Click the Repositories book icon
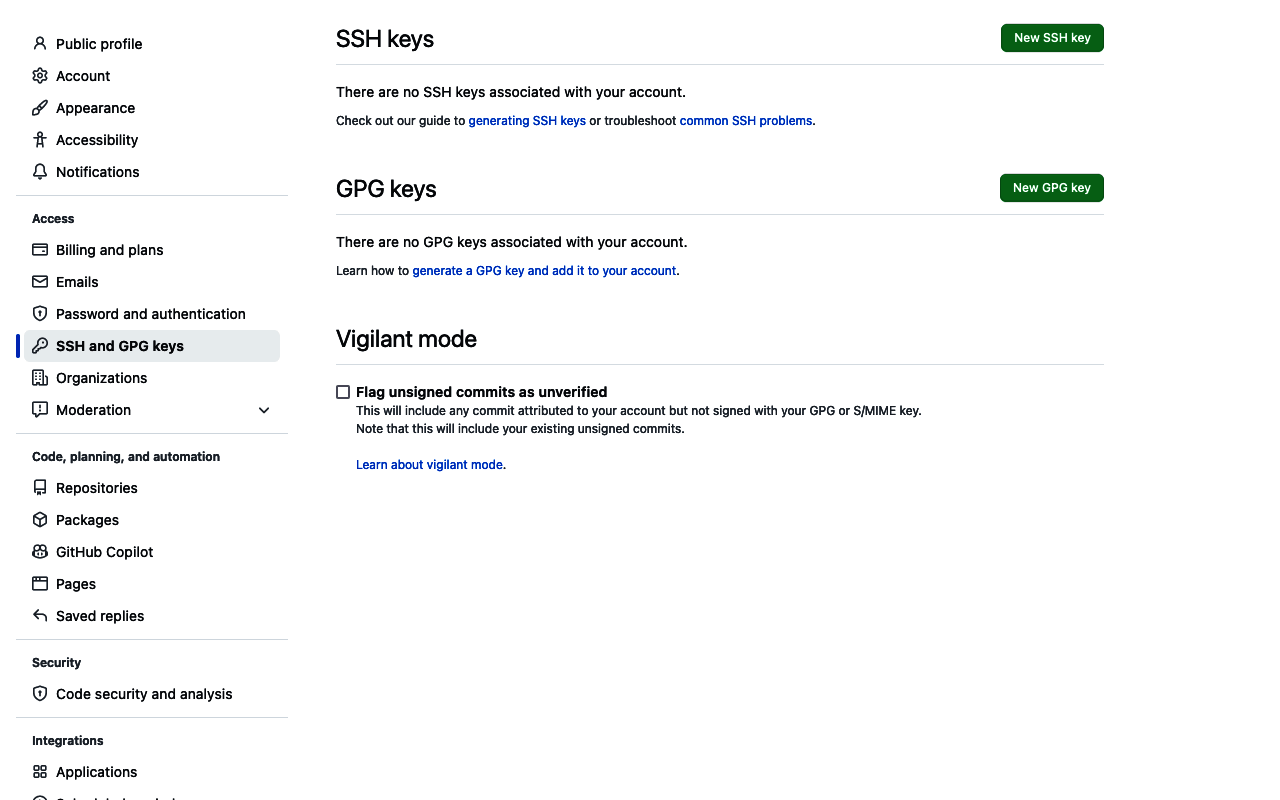Image resolution: width=1280 pixels, height=800 pixels. click(39, 487)
